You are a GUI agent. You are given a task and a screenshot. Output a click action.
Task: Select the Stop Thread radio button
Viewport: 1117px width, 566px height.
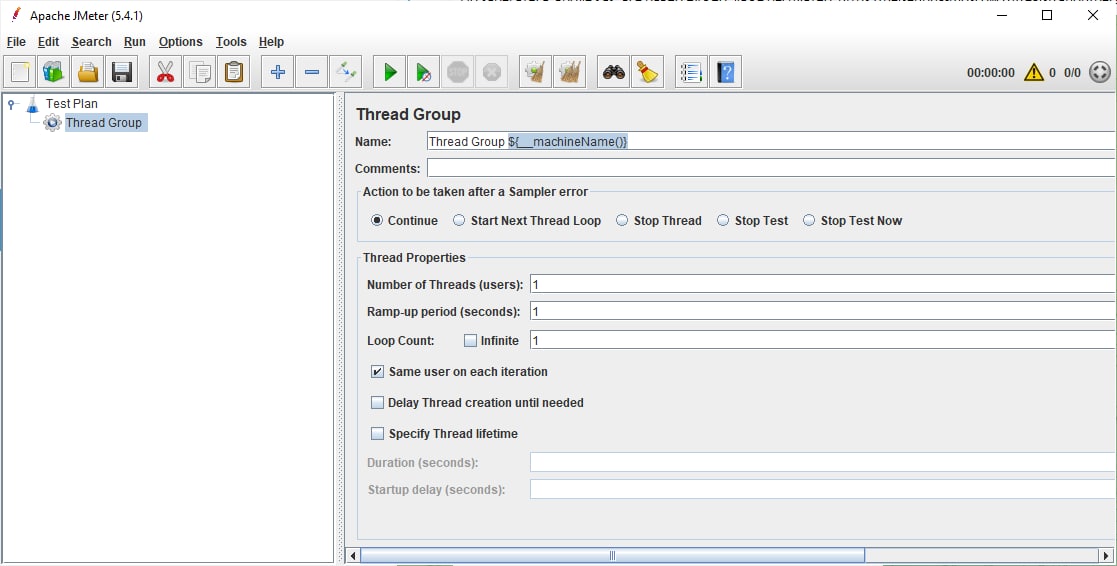pos(622,221)
